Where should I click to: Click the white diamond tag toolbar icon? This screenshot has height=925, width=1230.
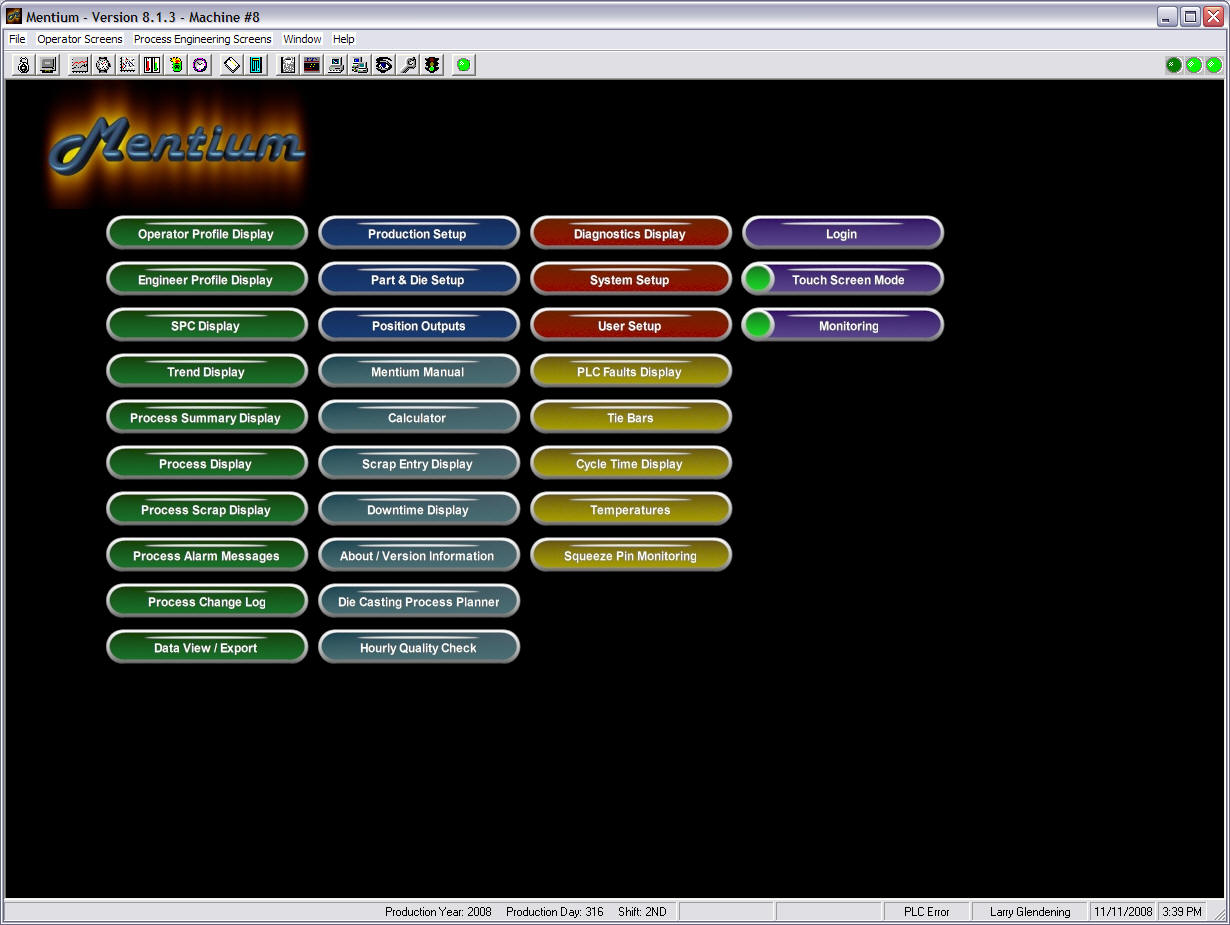tap(232, 65)
